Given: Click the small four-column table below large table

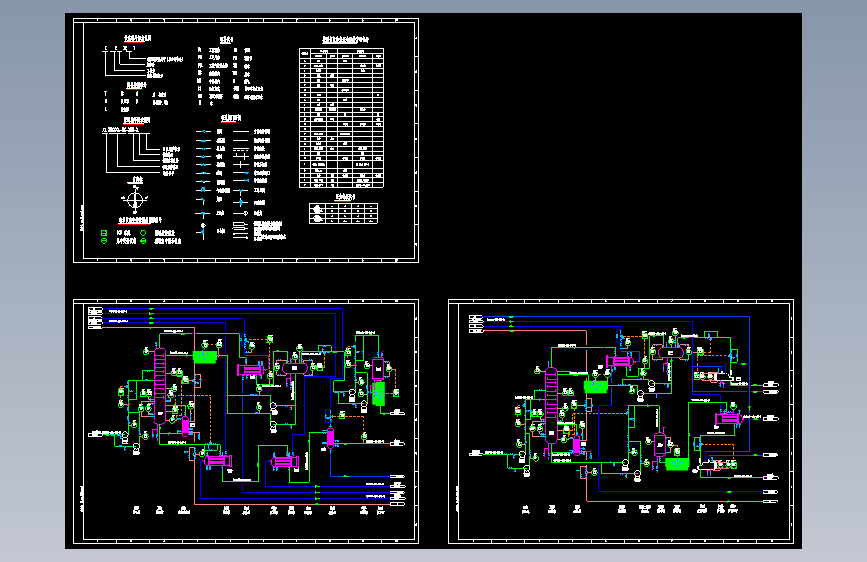Looking at the screenshot, I should click(343, 213).
